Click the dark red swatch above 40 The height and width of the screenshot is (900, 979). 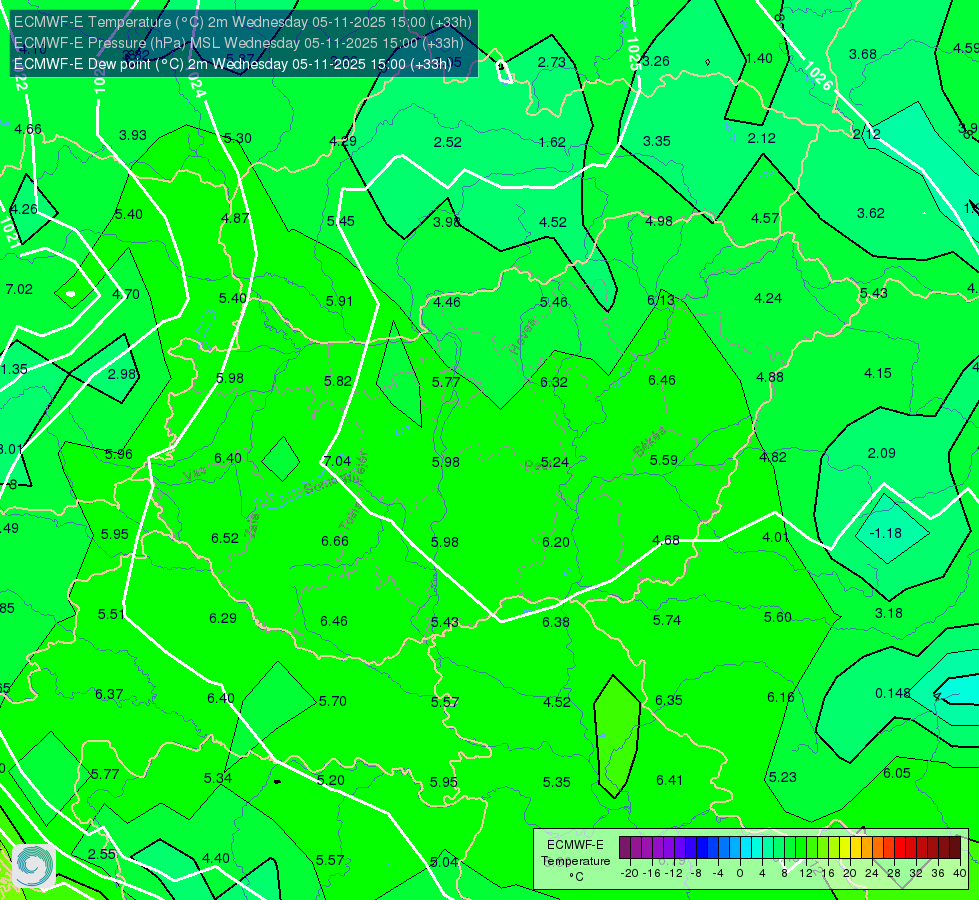tap(955, 848)
